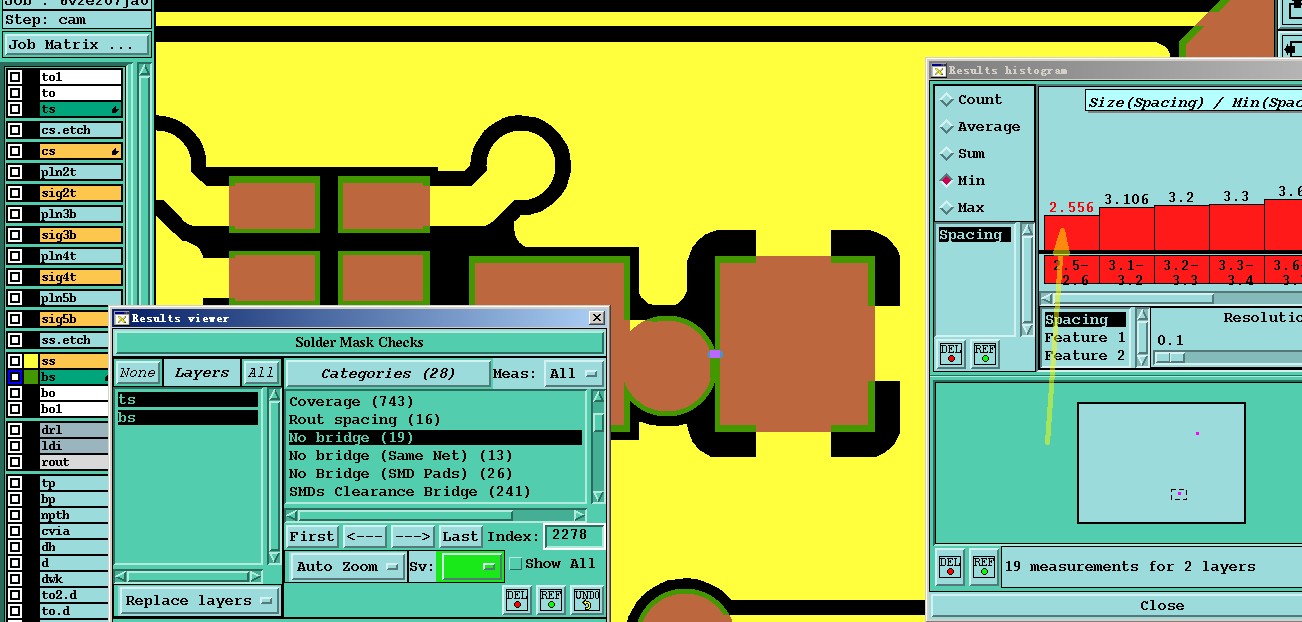Click the REF icon beside the measurements status text
Image resolution: width=1302 pixels, height=622 pixels.
click(x=984, y=567)
